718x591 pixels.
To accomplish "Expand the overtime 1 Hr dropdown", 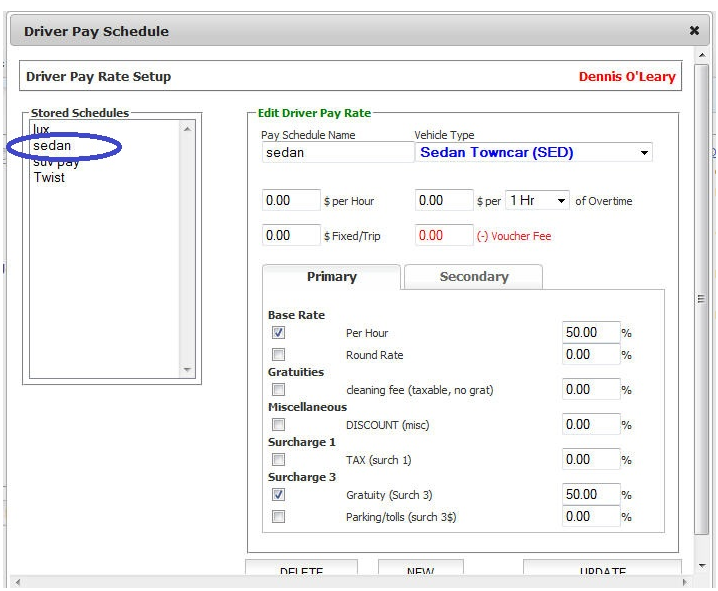I will coord(537,201).
